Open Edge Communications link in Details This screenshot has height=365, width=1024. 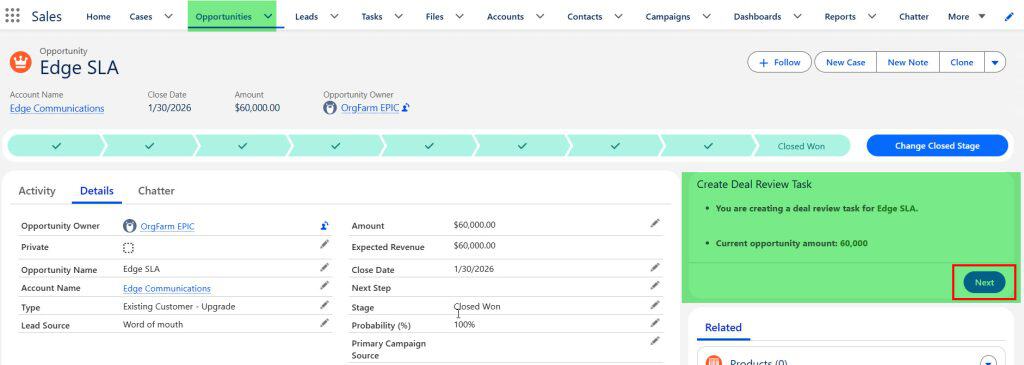pyautogui.click(x=167, y=288)
